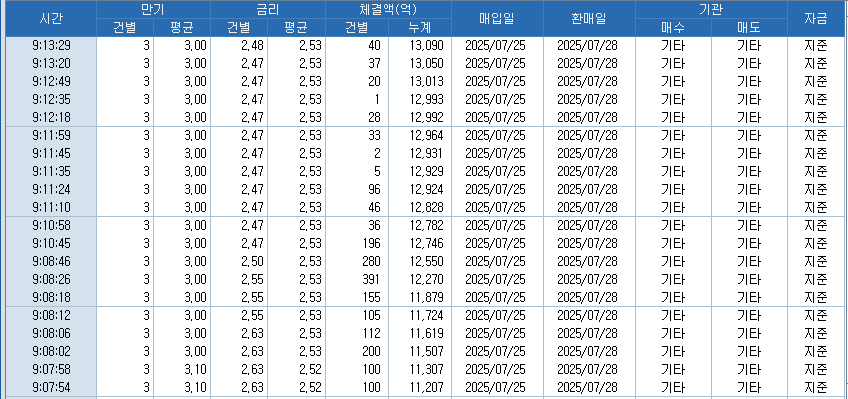
Task: Click the 자금 column header
Action: coord(815,19)
